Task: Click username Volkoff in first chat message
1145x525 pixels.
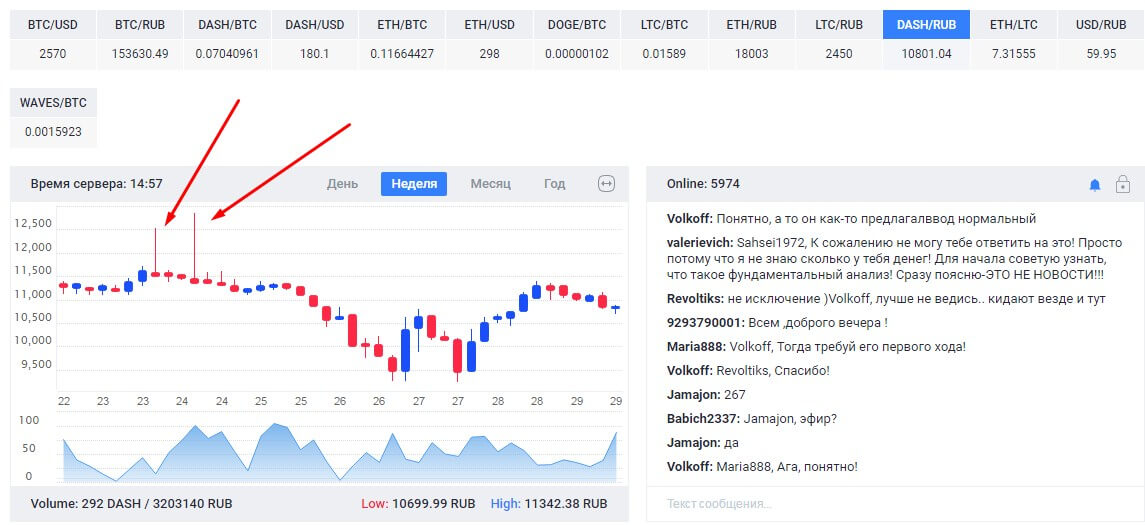Action: pyautogui.click(x=689, y=218)
